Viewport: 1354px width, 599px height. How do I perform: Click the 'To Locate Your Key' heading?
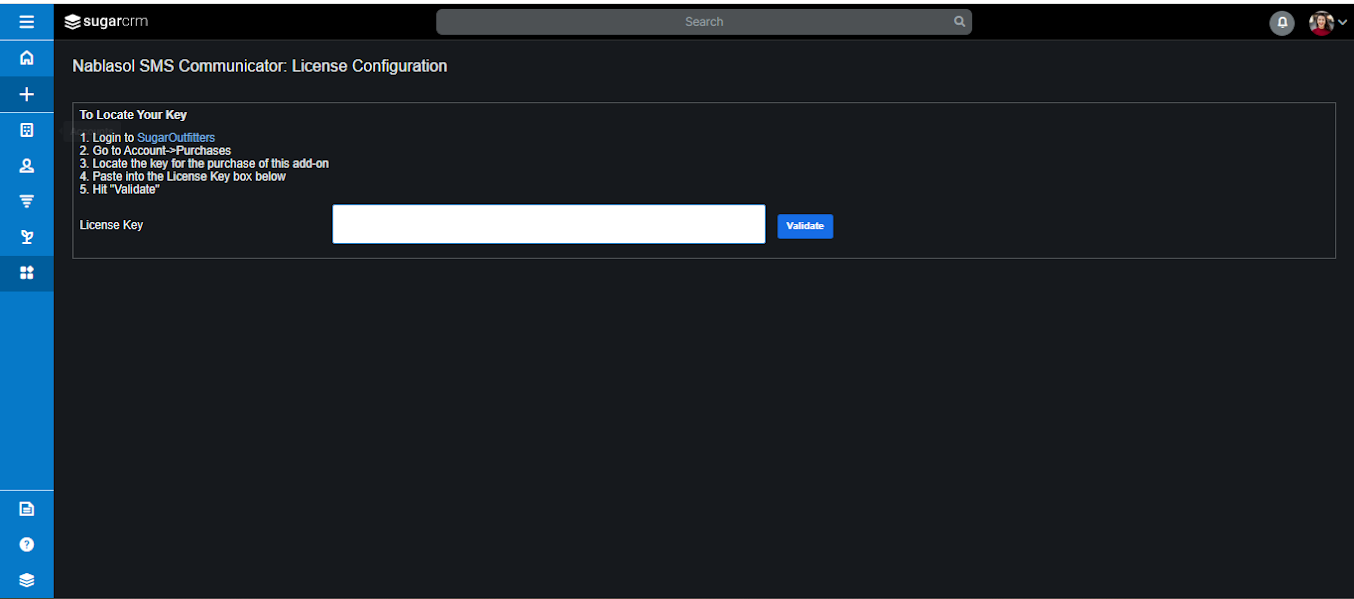click(x=133, y=115)
